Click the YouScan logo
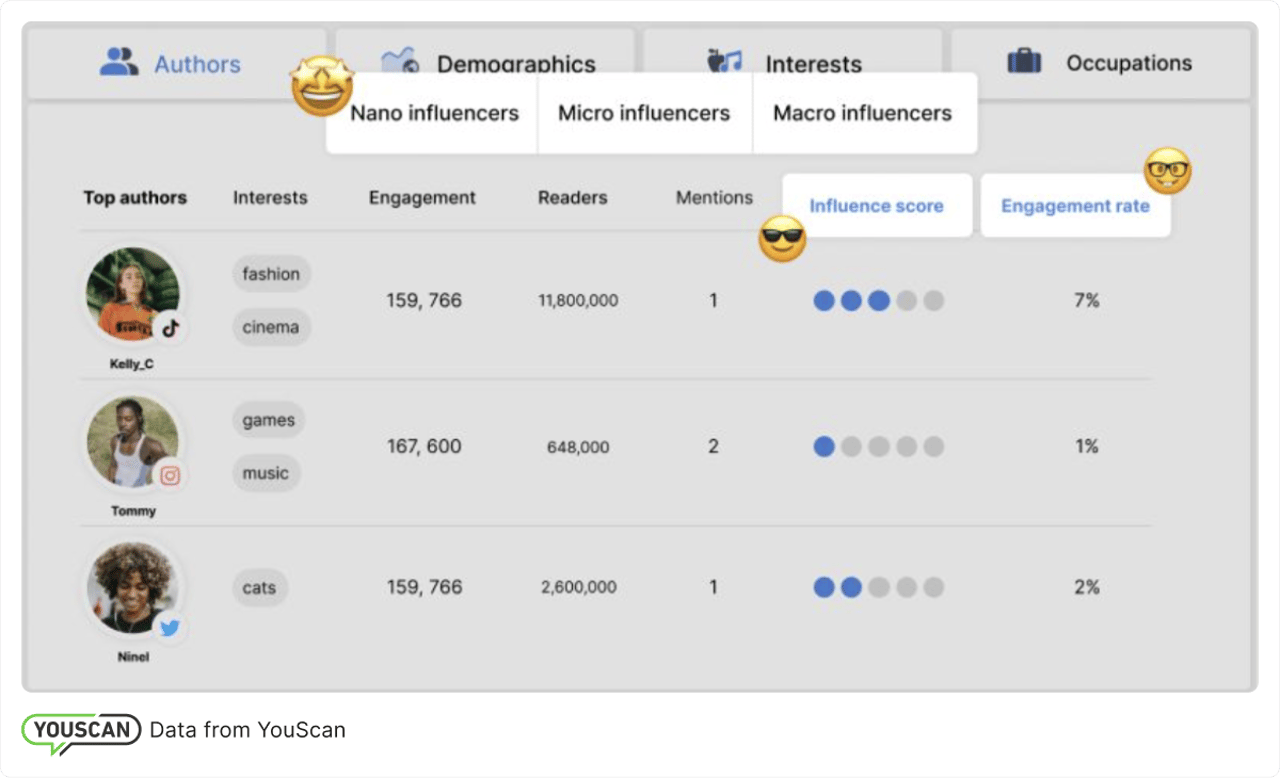The width and height of the screenshot is (1280, 778). (82, 730)
